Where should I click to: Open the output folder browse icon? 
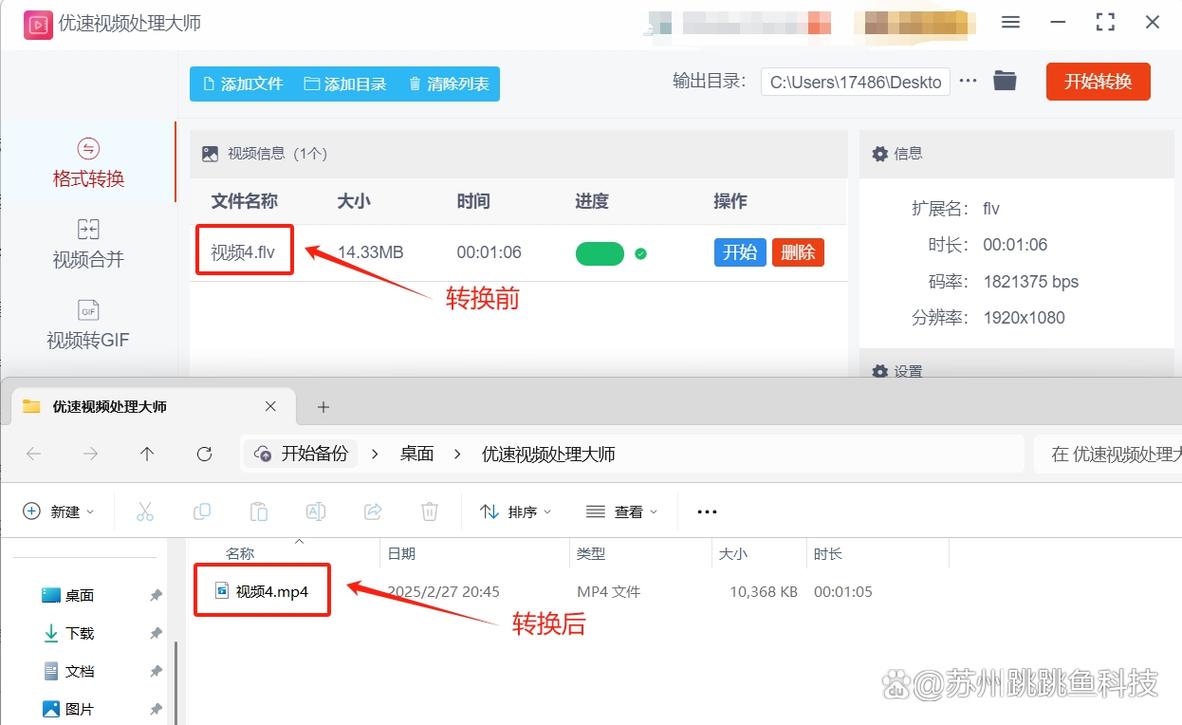click(1004, 81)
